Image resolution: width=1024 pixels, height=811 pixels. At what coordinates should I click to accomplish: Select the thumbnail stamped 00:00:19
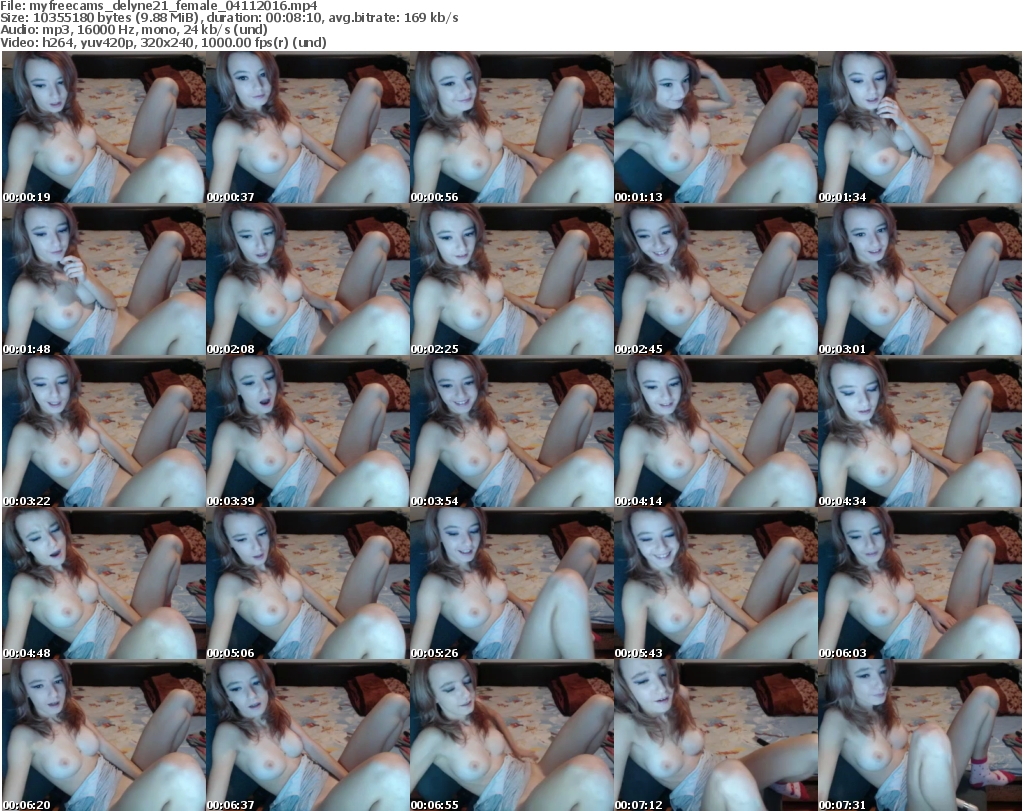[104, 127]
